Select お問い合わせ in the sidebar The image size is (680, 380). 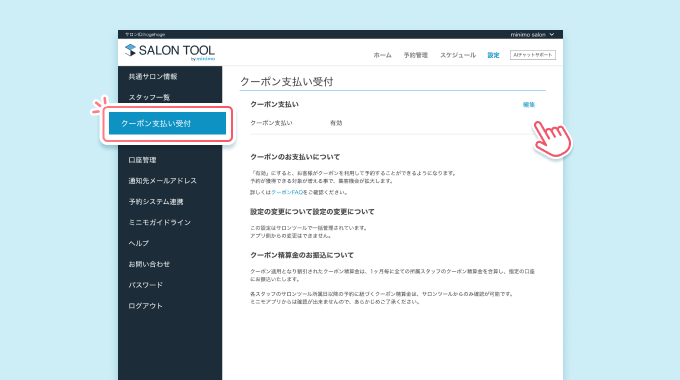click(x=149, y=264)
